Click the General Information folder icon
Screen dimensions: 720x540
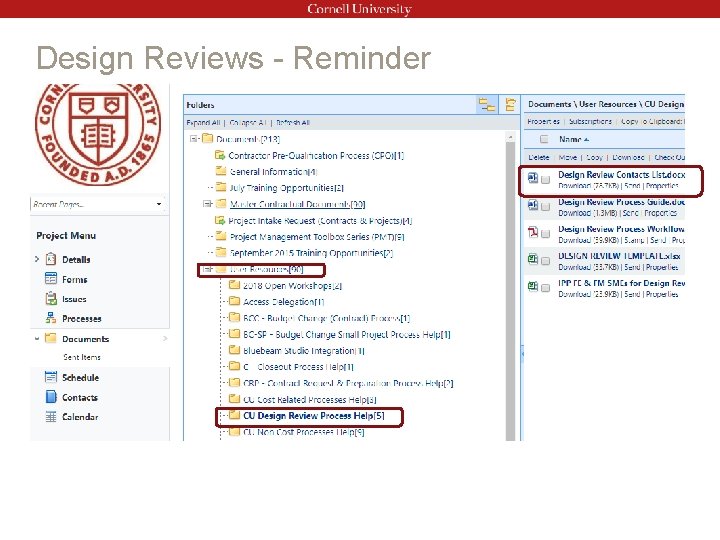coord(221,171)
